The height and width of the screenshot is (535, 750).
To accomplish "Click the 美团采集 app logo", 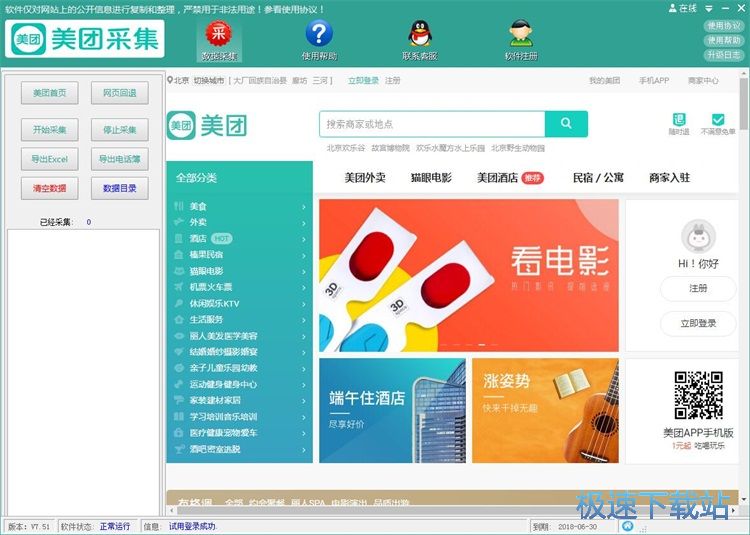I will coord(85,39).
